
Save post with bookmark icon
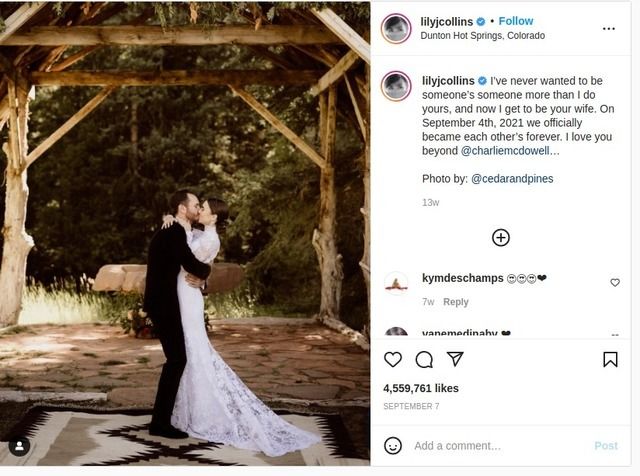pos(610,359)
